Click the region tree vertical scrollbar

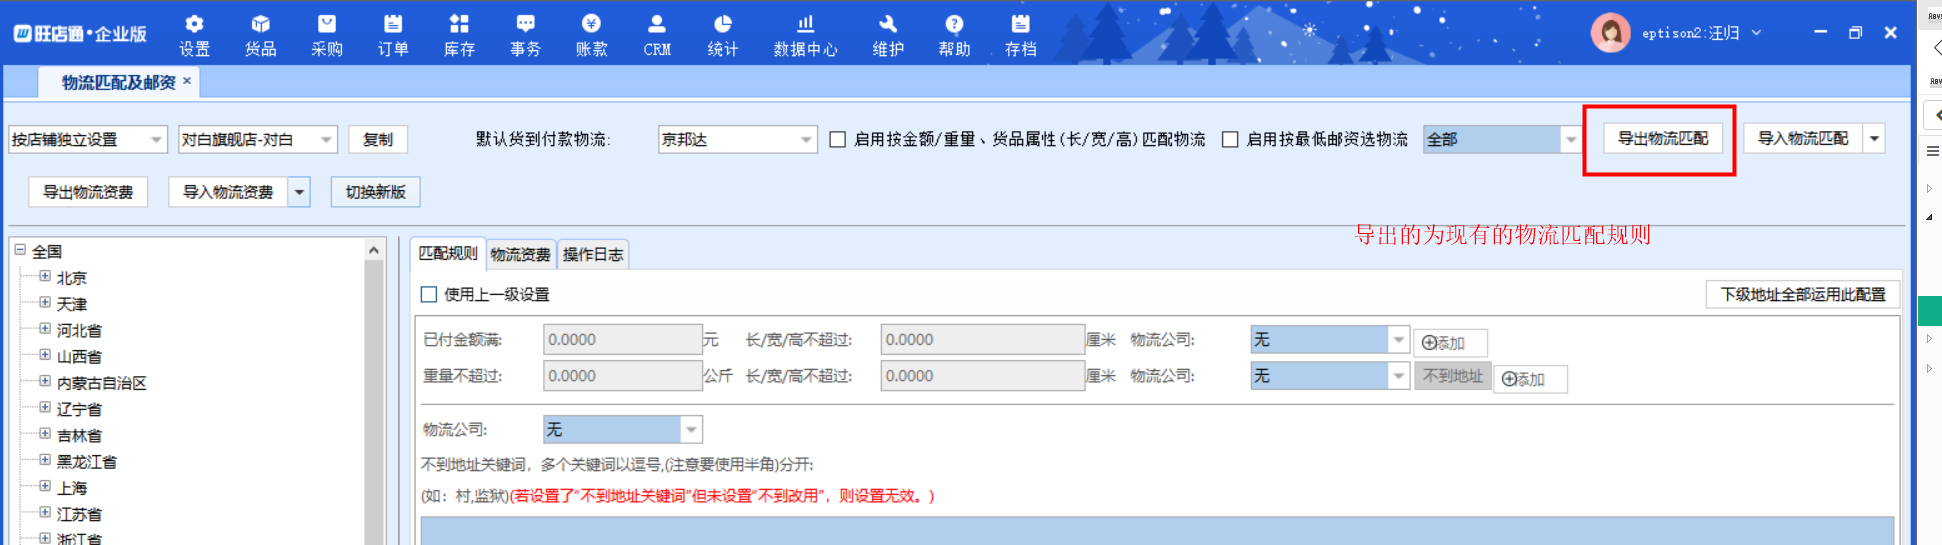(x=374, y=400)
